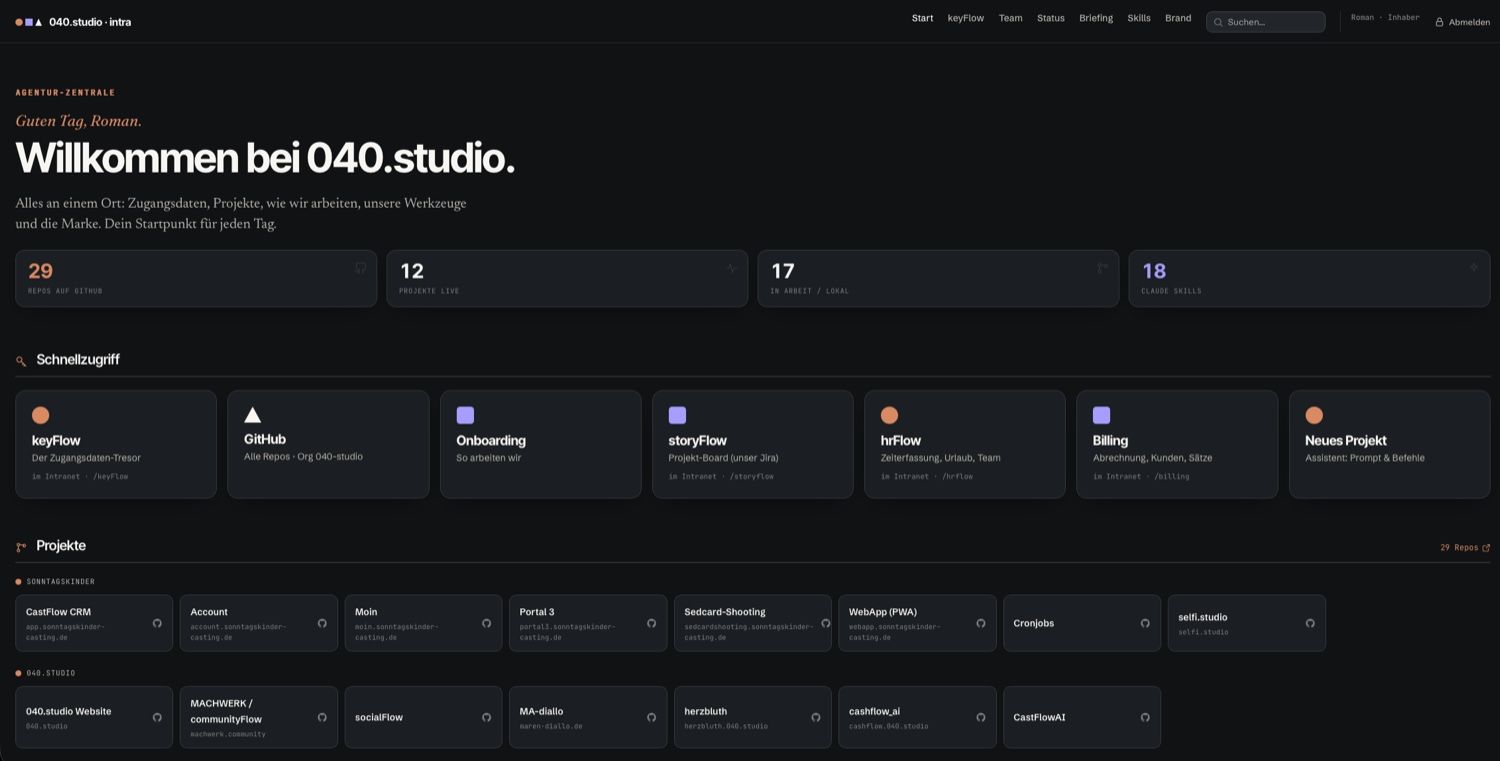1500x761 pixels.
Task: Click the lock icon beside Abmelden
Action: click(1440, 22)
